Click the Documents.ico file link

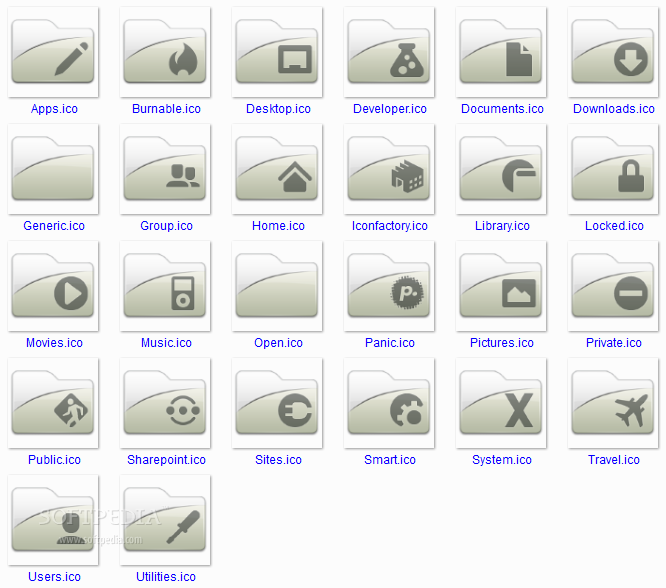coord(502,109)
